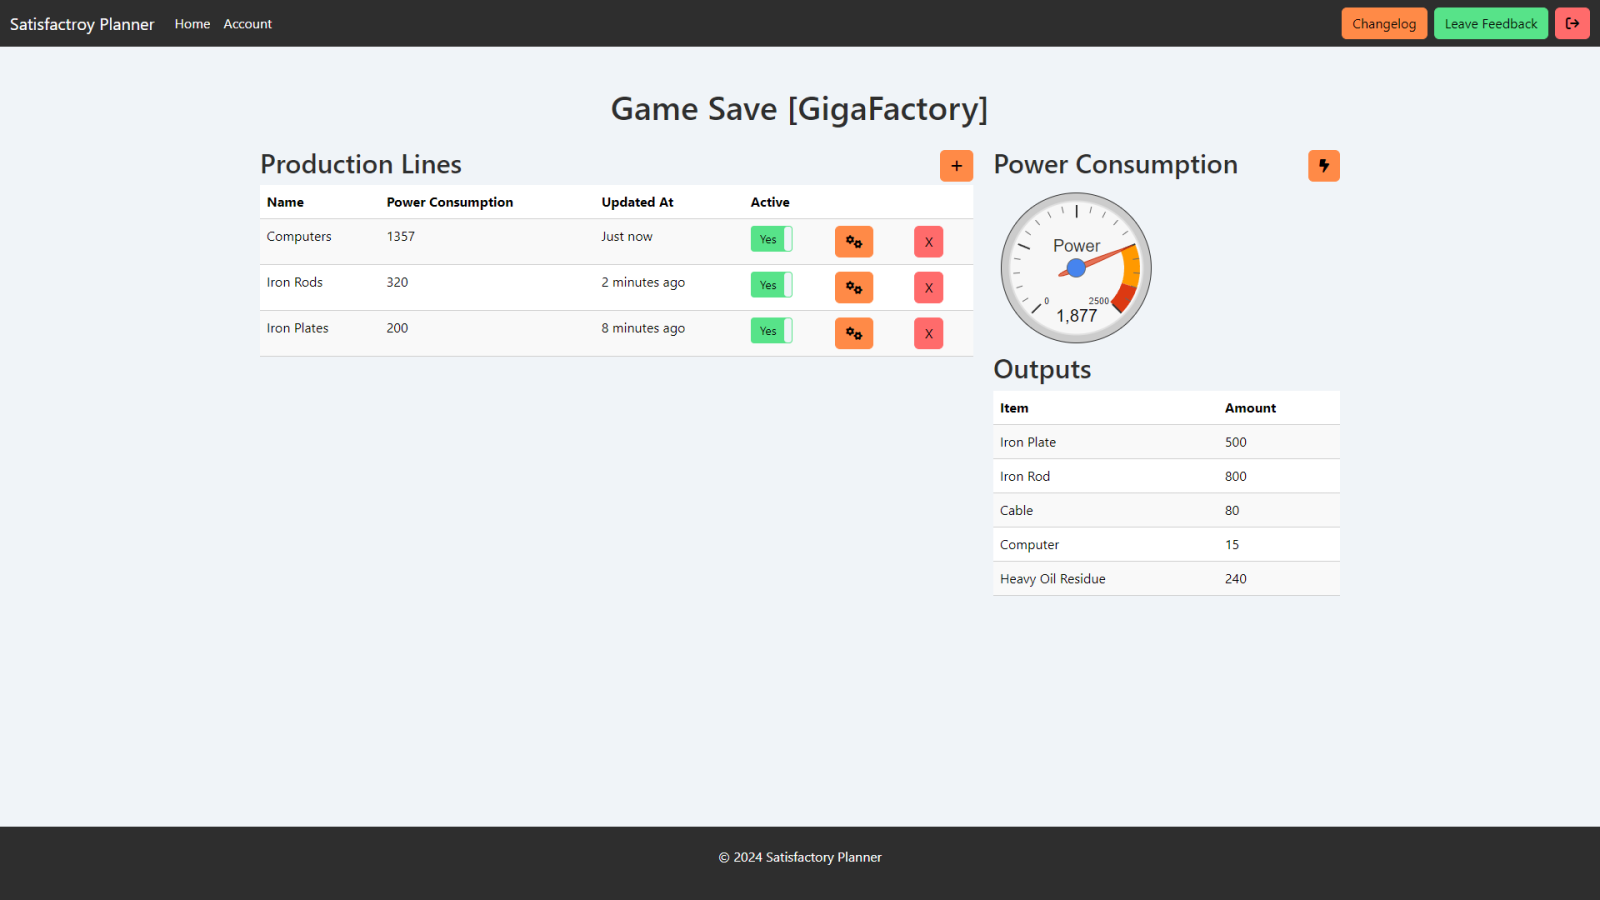Viewport: 1600px width, 900px height.
Task: Click the Power consumption gauge
Action: click(1076, 268)
